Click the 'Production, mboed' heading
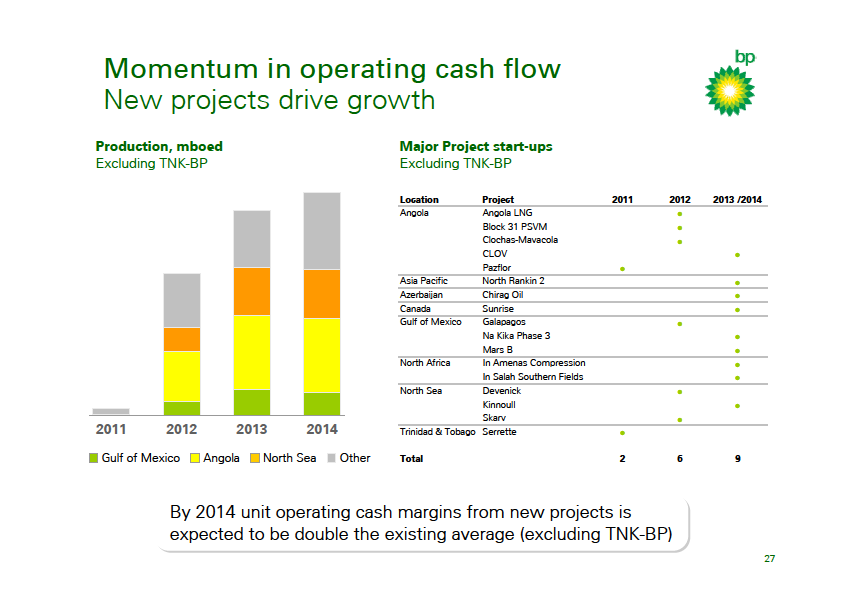The image size is (842, 595). pyautogui.click(x=159, y=146)
